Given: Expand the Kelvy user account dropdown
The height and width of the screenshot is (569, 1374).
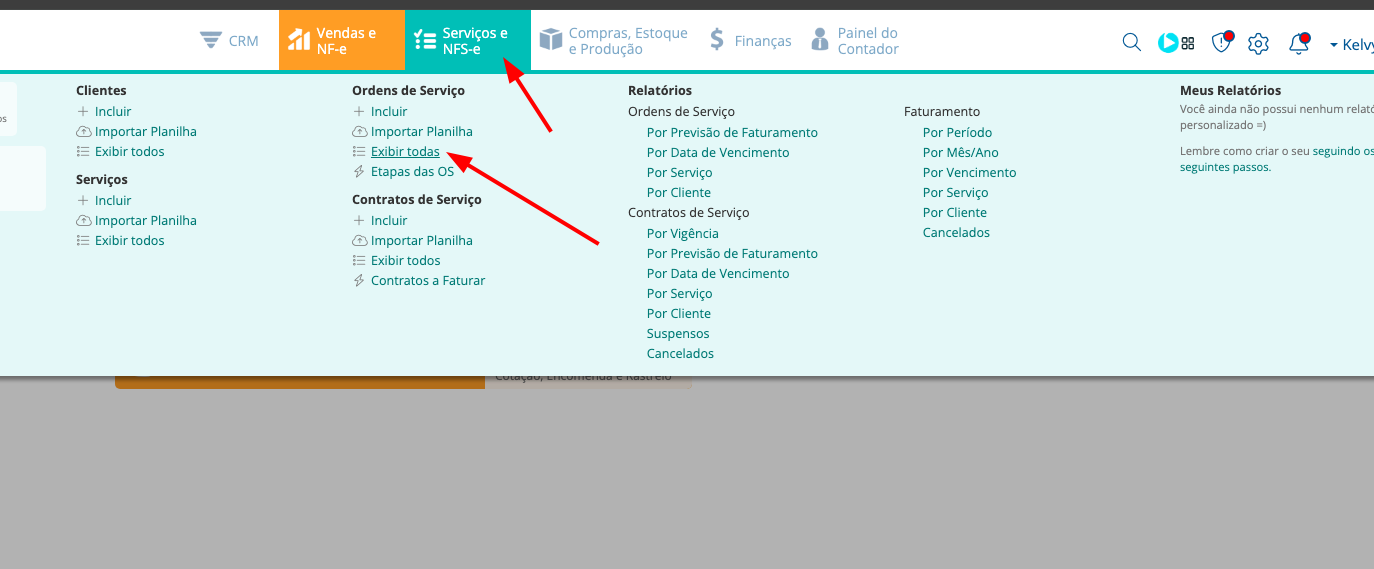Looking at the screenshot, I should pos(1350,45).
